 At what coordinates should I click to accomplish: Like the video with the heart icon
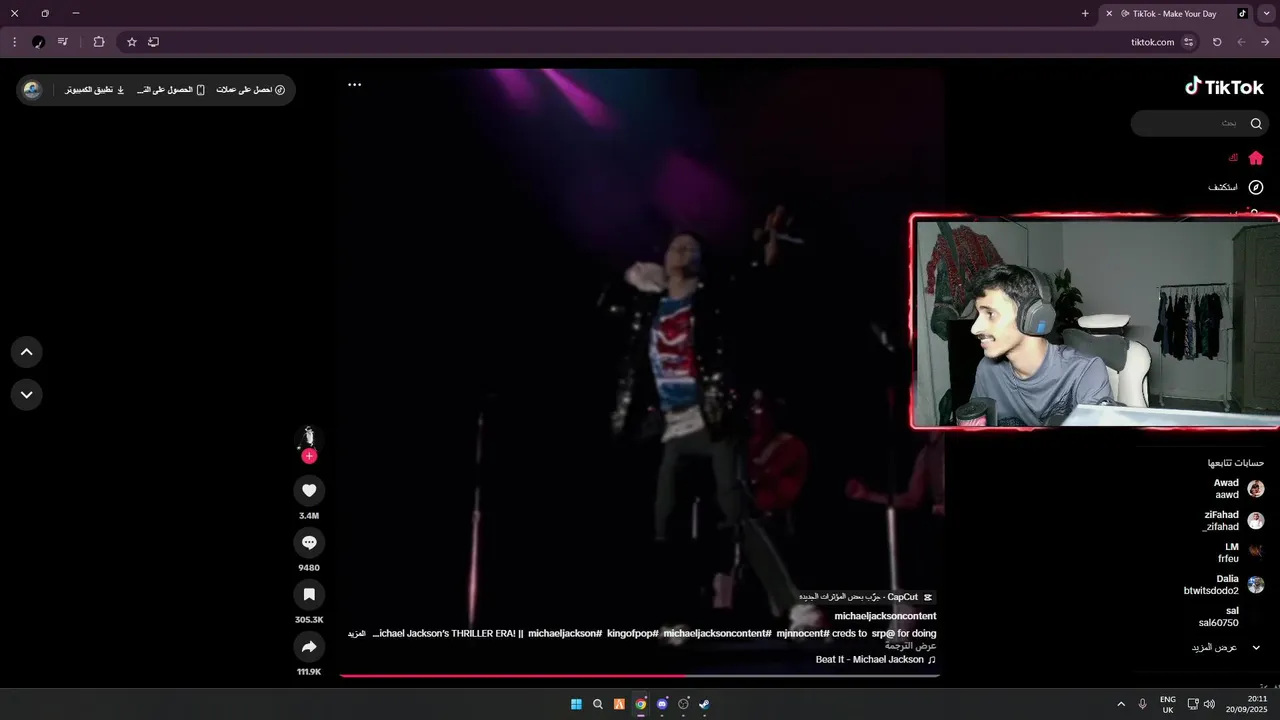(309, 490)
